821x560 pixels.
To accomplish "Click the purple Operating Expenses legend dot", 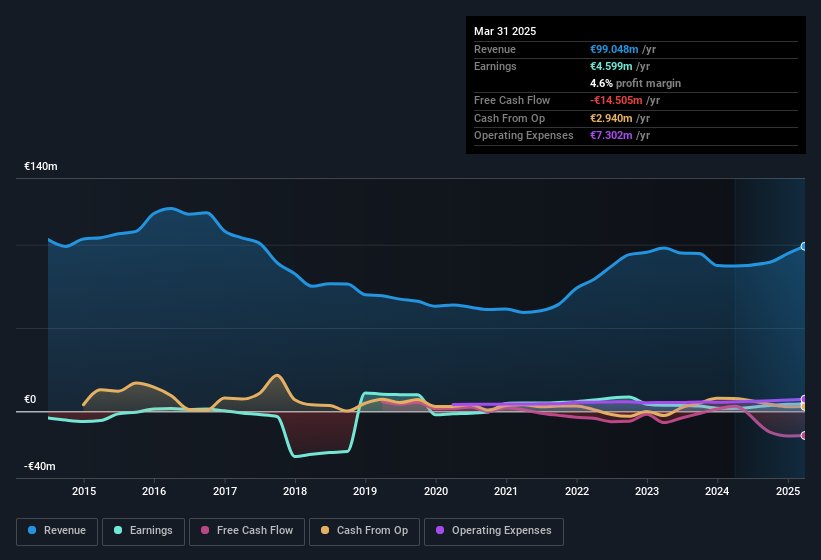I will [x=440, y=530].
